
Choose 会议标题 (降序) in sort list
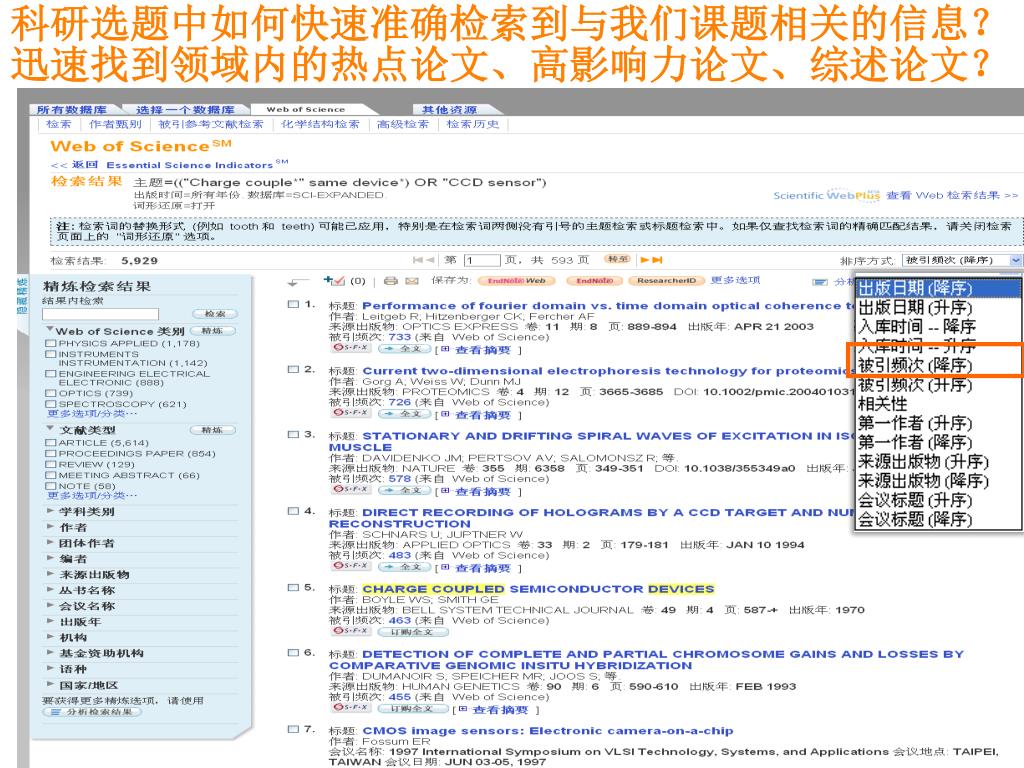click(938, 520)
